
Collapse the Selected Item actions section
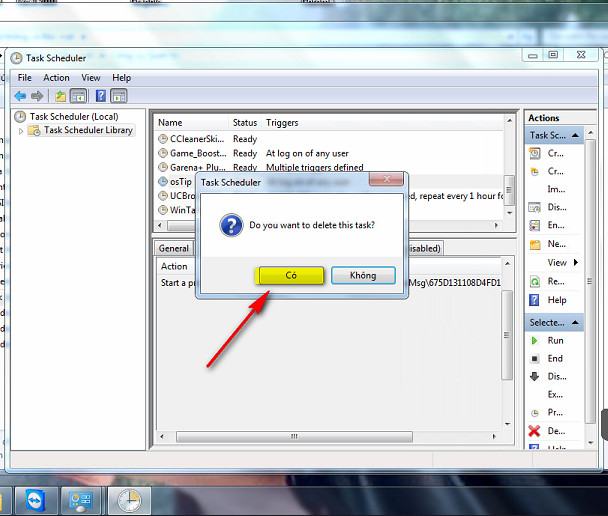click(576, 322)
